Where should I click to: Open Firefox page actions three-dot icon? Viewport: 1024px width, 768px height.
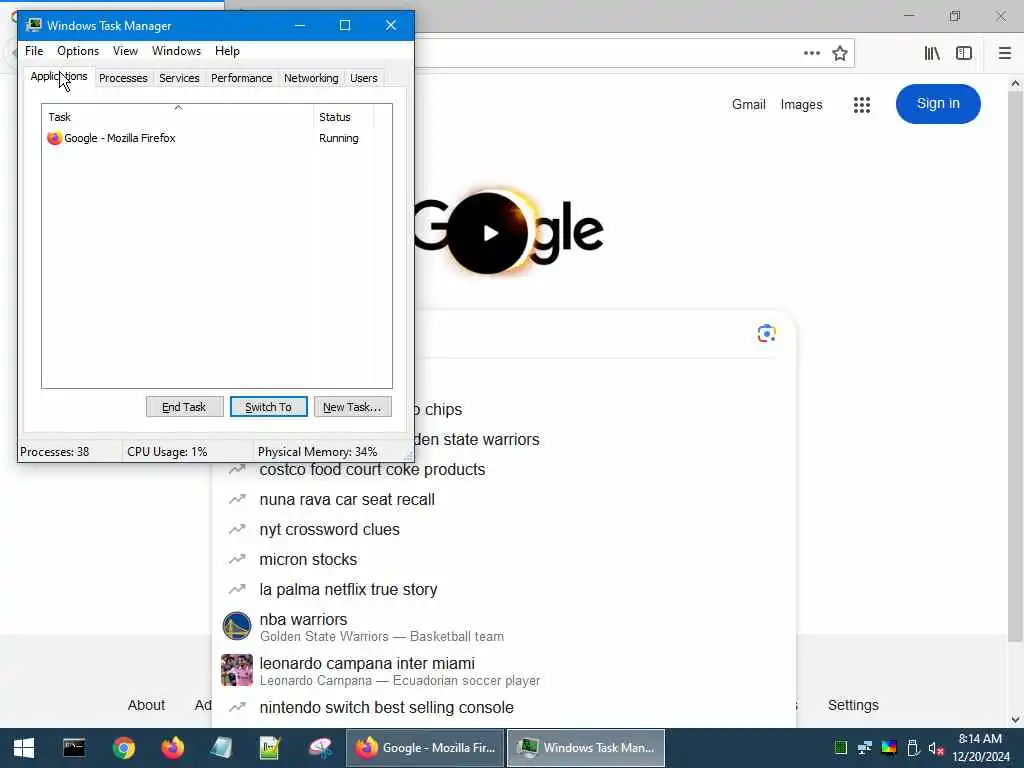(812, 53)
